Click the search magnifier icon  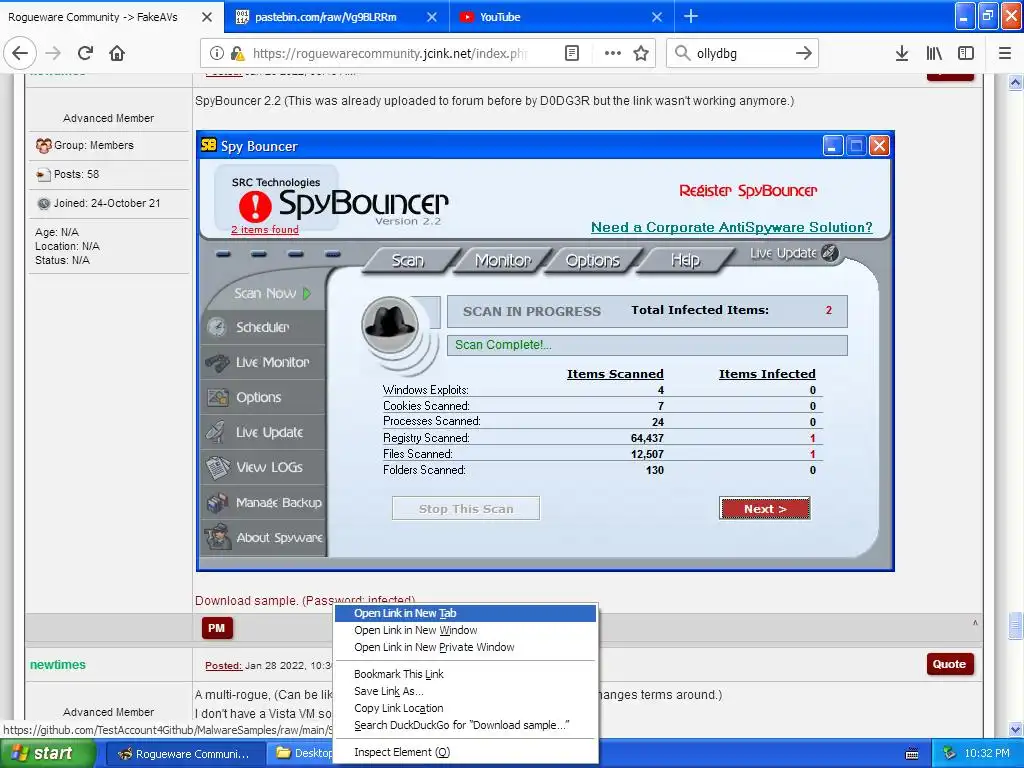(x=682, y=53)
